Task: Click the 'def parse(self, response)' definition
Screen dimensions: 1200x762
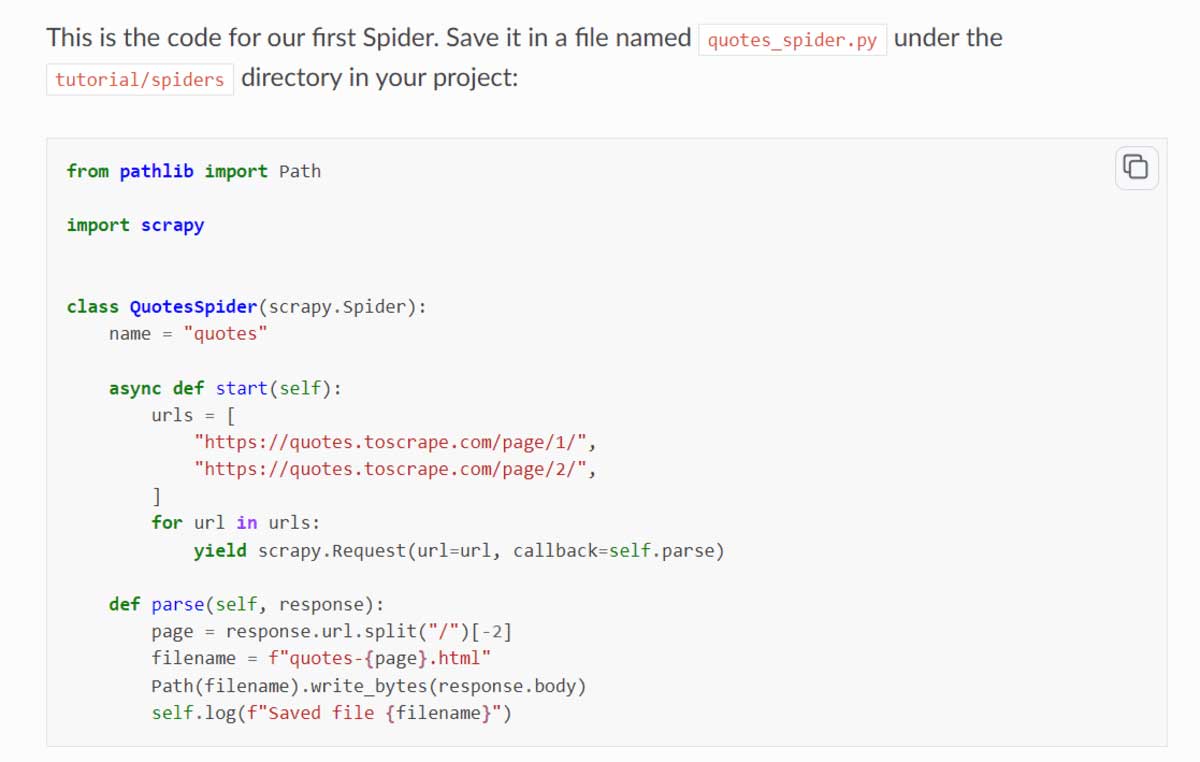Action: (246, 604)
